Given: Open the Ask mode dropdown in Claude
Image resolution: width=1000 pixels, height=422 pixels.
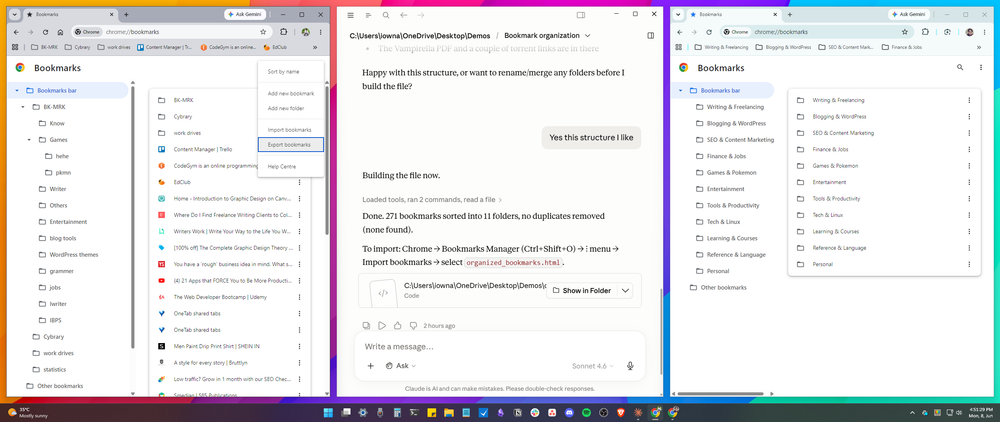Looking at the screenshot, I should coord(401,366).
